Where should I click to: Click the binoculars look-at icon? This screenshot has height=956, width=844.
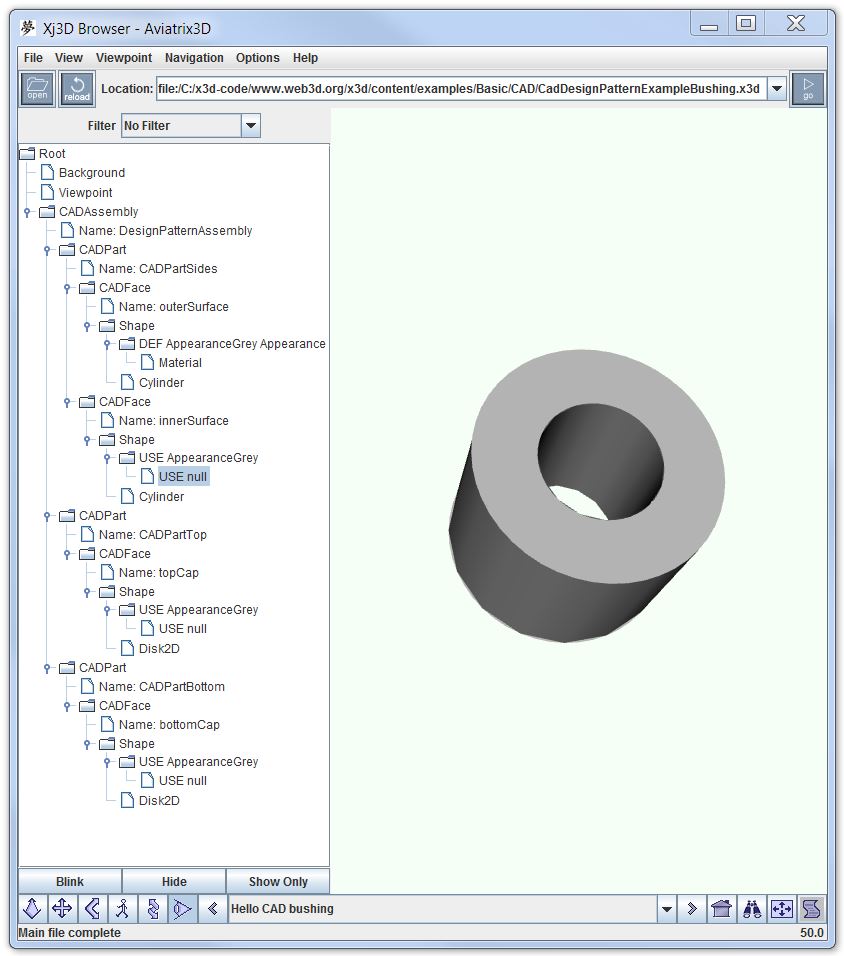coord(752,909)
